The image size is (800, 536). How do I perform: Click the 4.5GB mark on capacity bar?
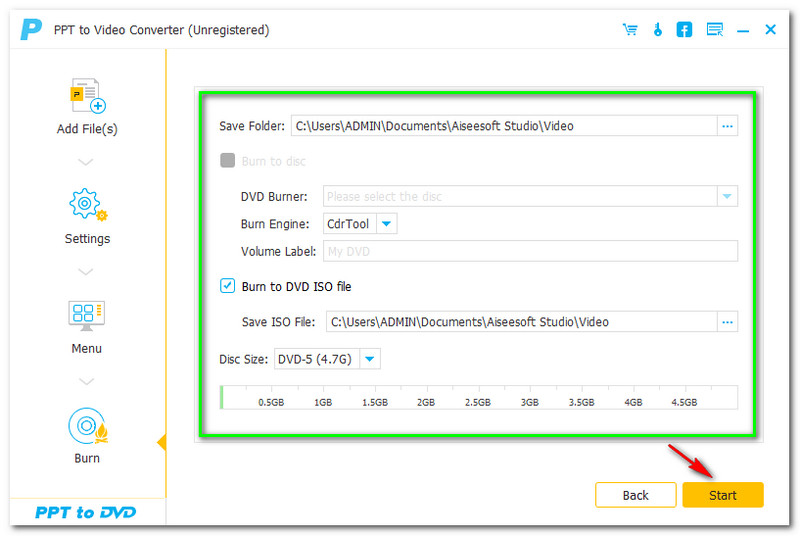(x=684, y=402)
